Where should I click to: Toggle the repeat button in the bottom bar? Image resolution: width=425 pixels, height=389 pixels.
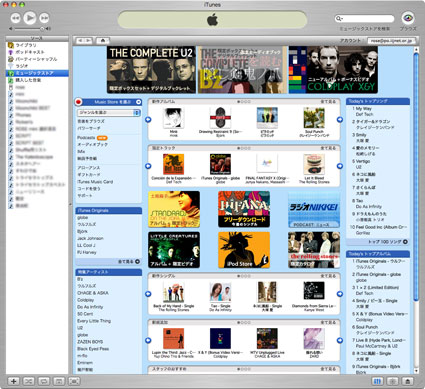pos(44,381)
